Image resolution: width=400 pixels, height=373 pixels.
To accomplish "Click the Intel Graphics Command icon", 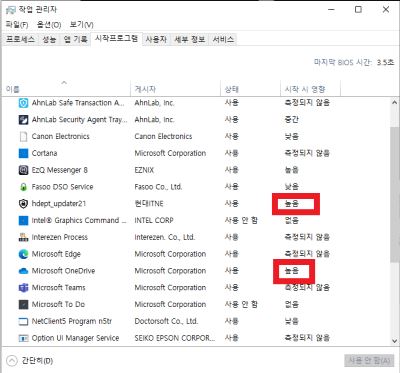I will (23, 220).
